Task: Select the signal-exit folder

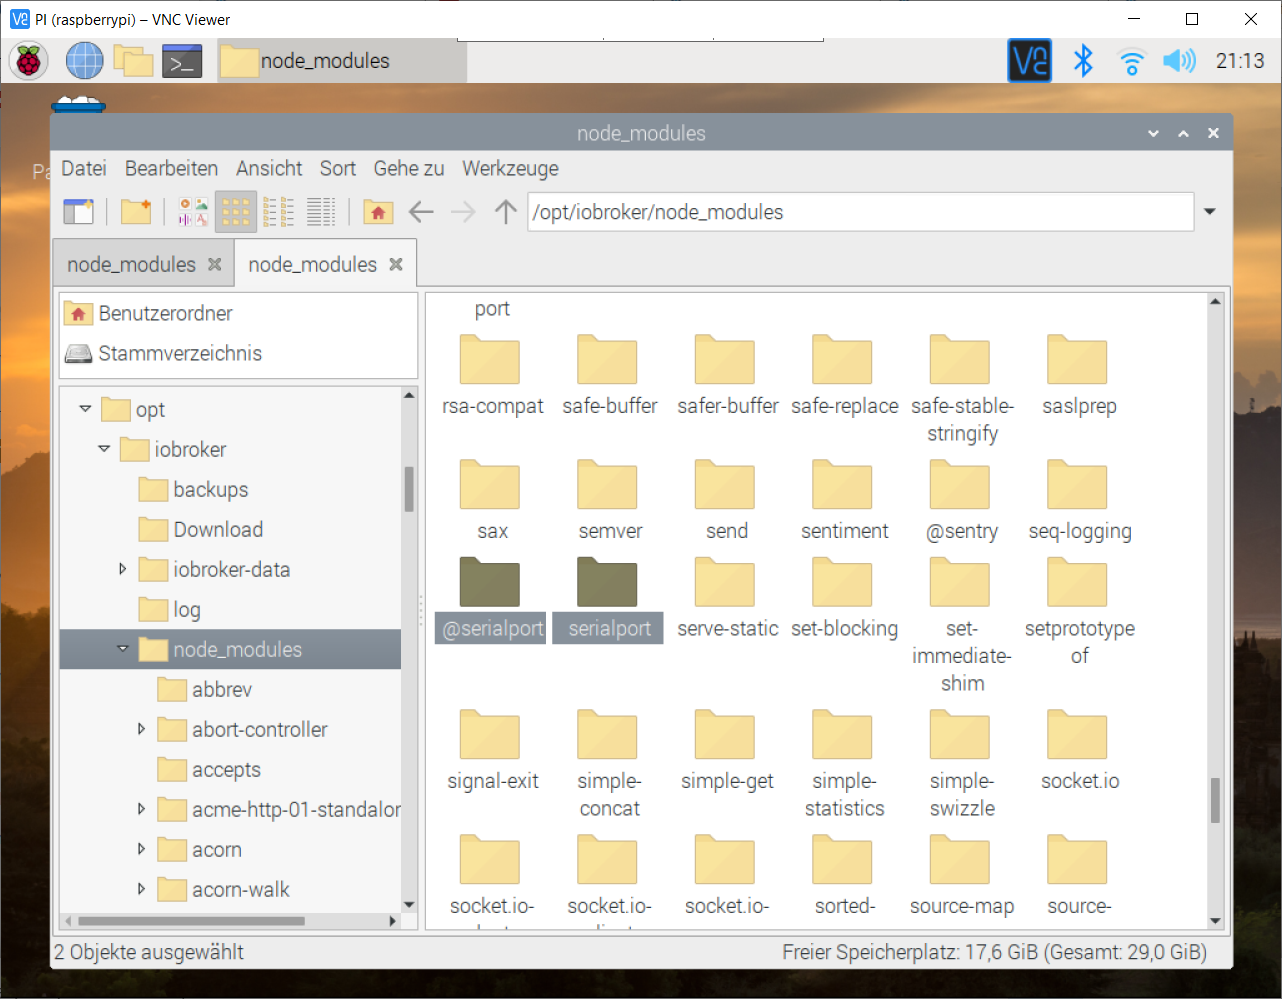Action: [x=493, y=752]
